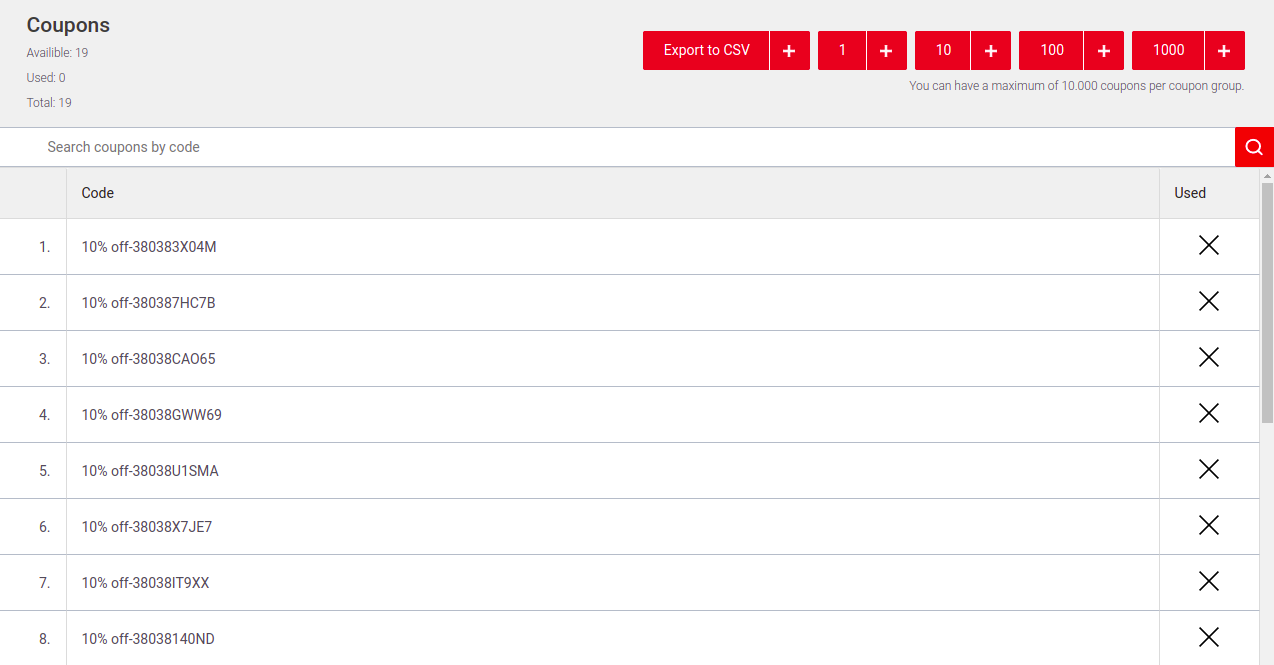
Task: Click the X icon in row 6
Action: [x=1208, y=526]
